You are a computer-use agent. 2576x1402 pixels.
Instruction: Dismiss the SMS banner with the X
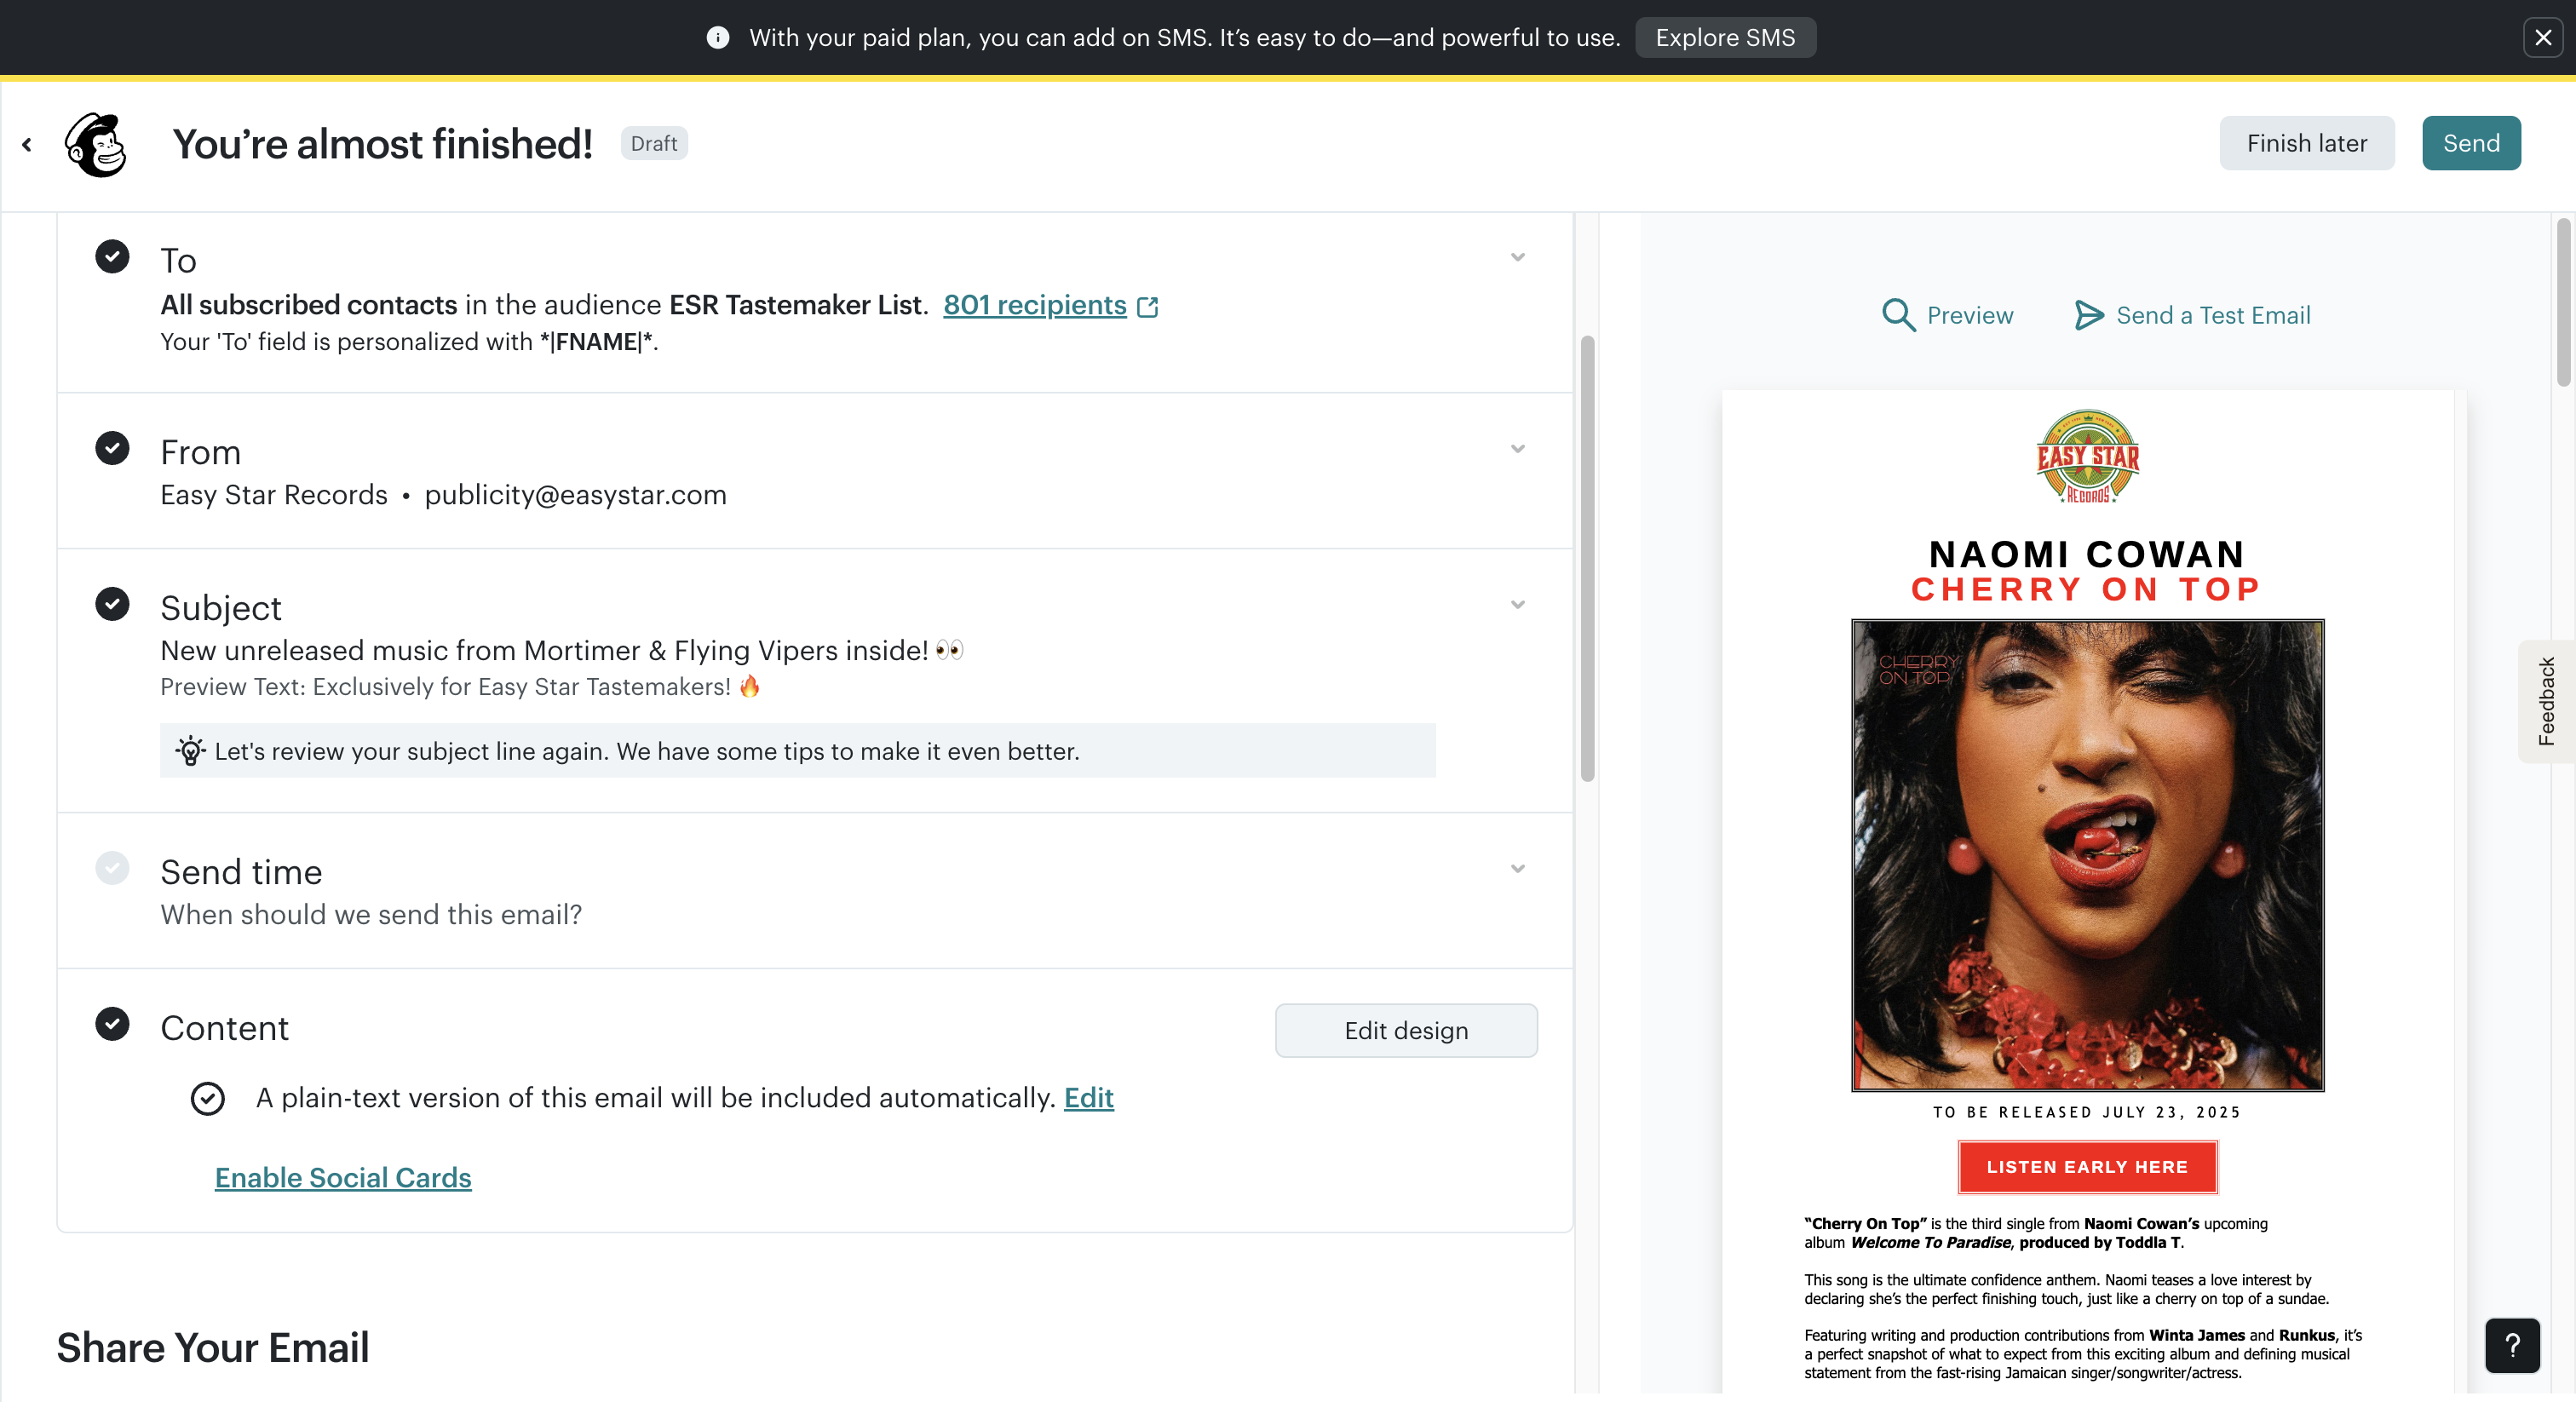tap(2543, 38)
